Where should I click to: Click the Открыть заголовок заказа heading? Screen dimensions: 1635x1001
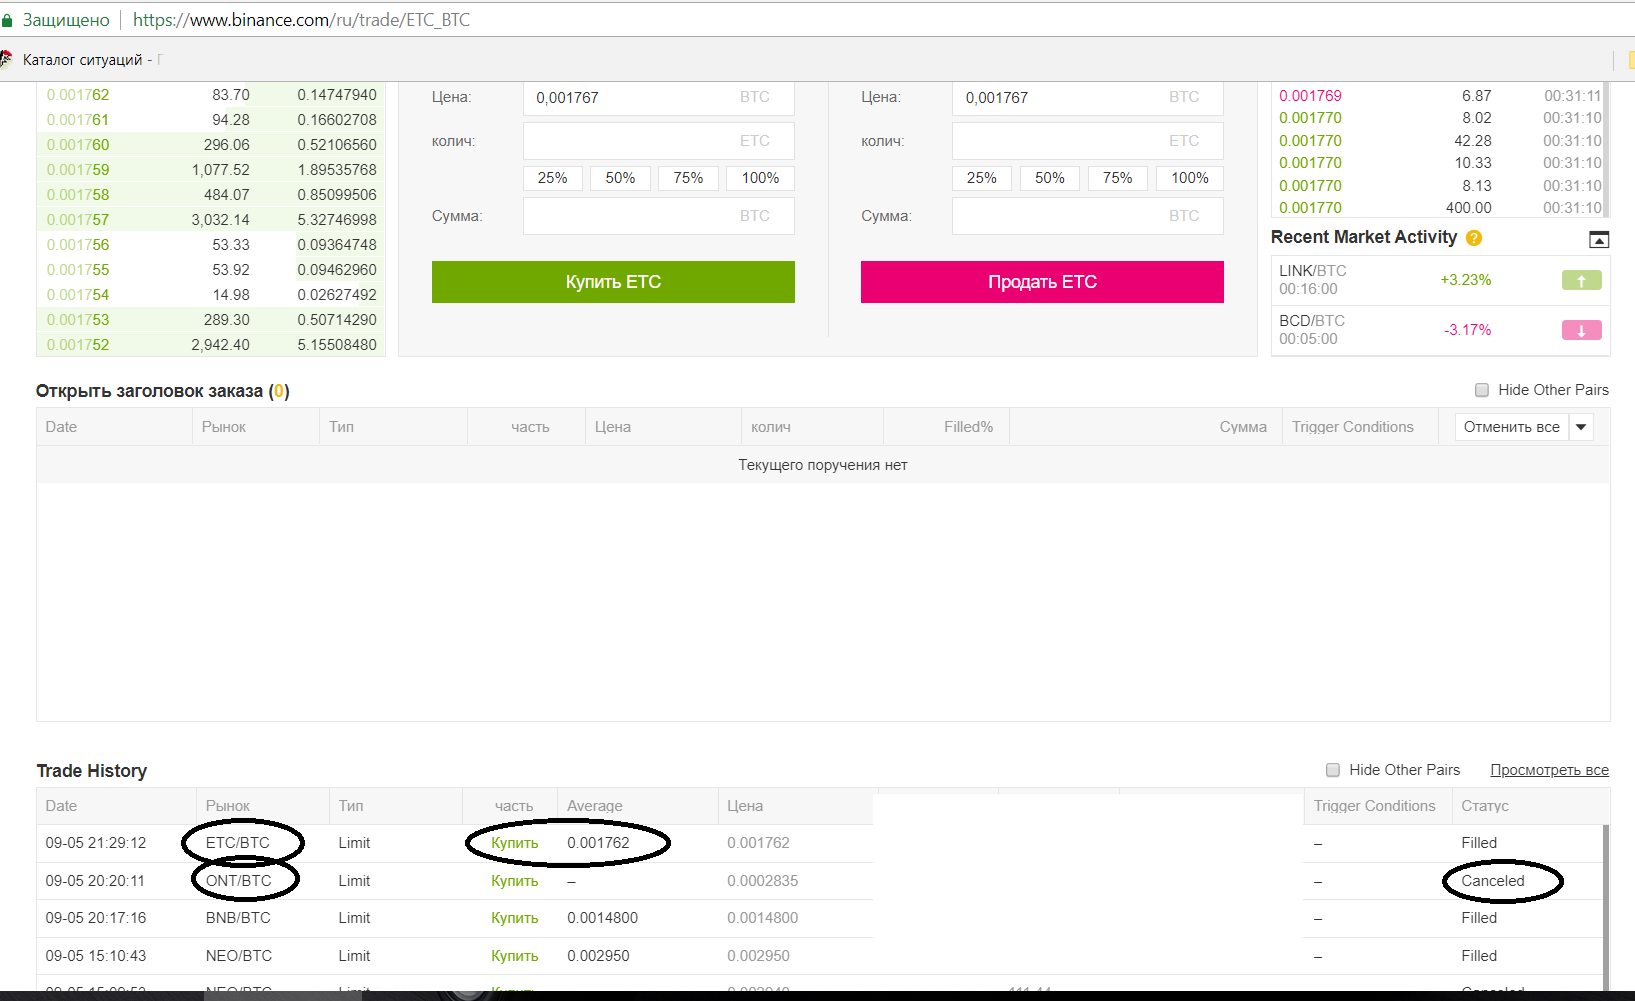[x=163, y=391]
